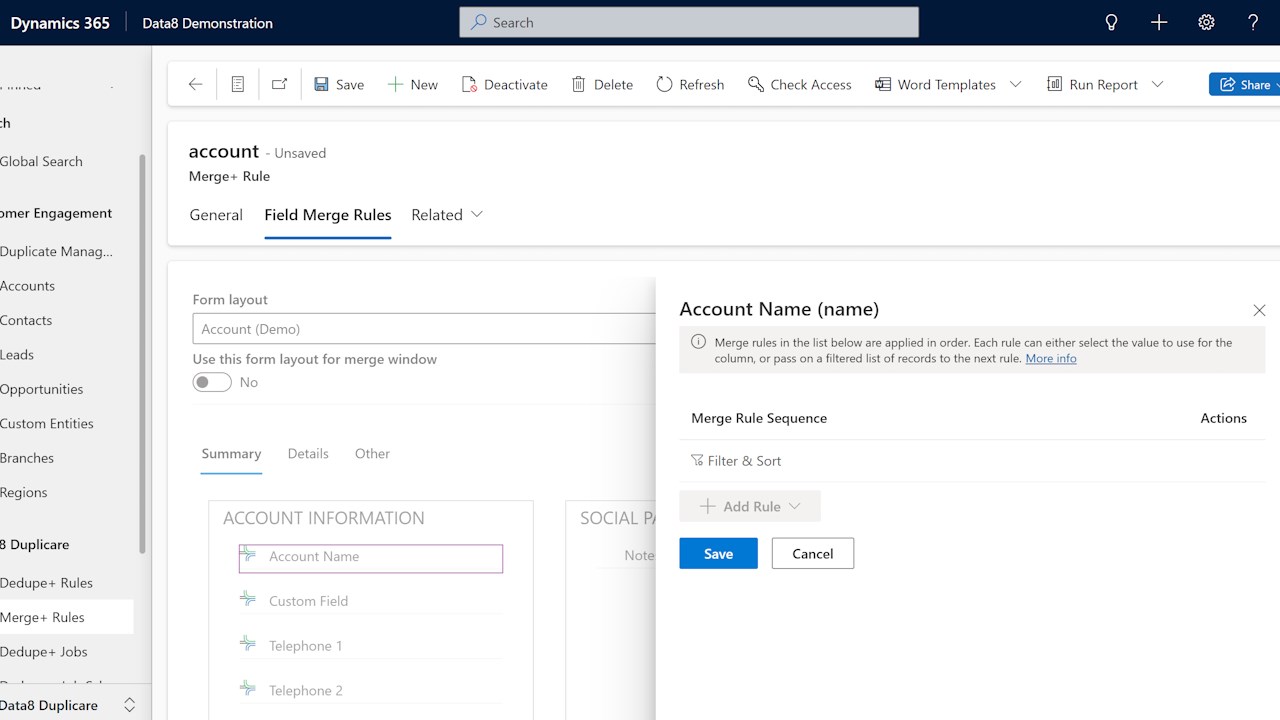The width and height of the screenshot is (1280, 720).
Task: Open record in new window icon
Action: [279, 84]
